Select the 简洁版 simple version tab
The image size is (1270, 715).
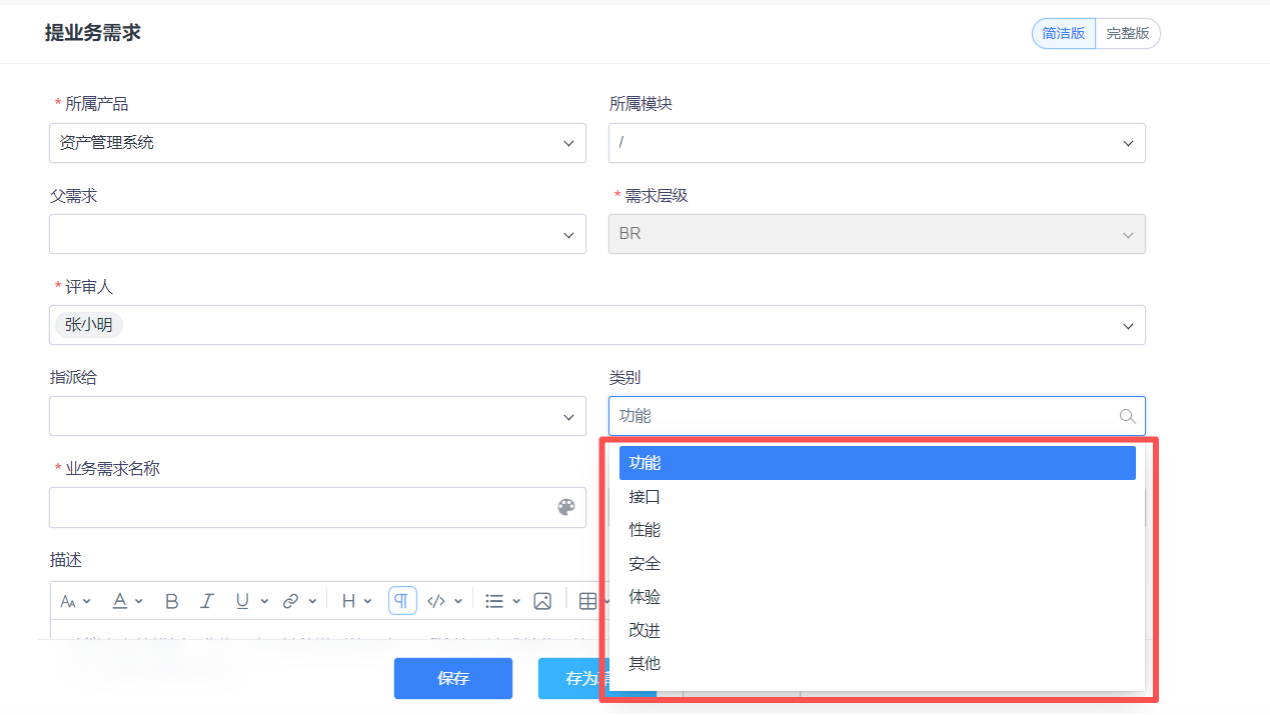1063,33
